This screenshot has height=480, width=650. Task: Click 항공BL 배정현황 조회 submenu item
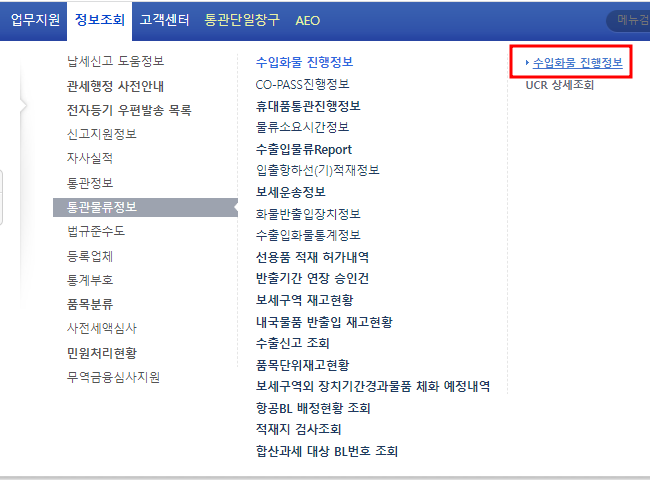coord(313,408)
